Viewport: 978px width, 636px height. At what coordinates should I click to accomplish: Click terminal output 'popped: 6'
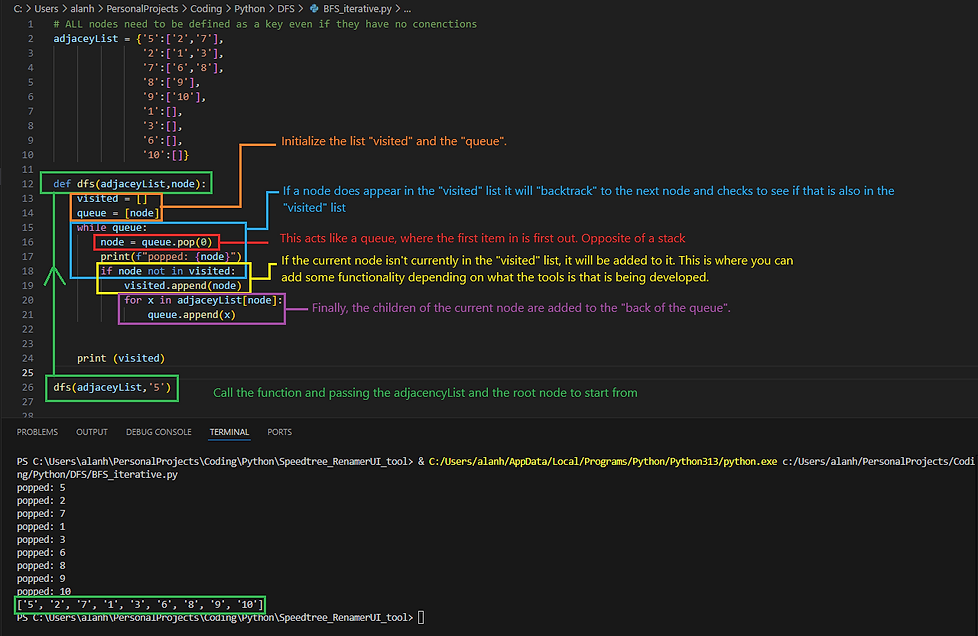[x=41, y=552]
